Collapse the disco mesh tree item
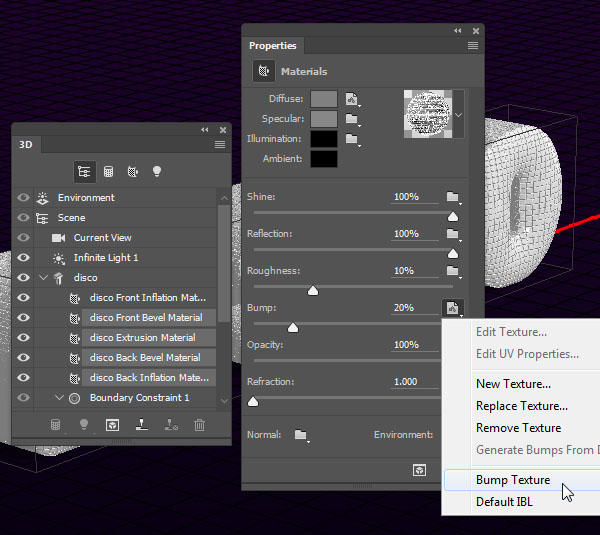Image resolution: width=600 pixels, height=535 pixels. [43, 278]
